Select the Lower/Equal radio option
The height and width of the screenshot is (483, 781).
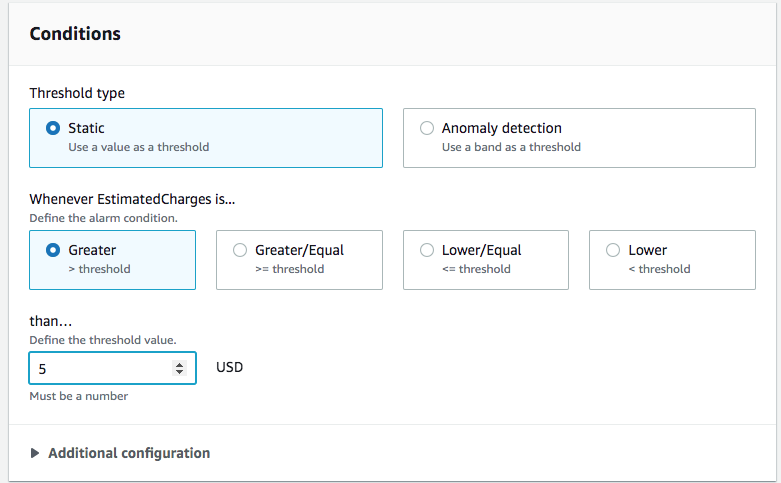427,250
